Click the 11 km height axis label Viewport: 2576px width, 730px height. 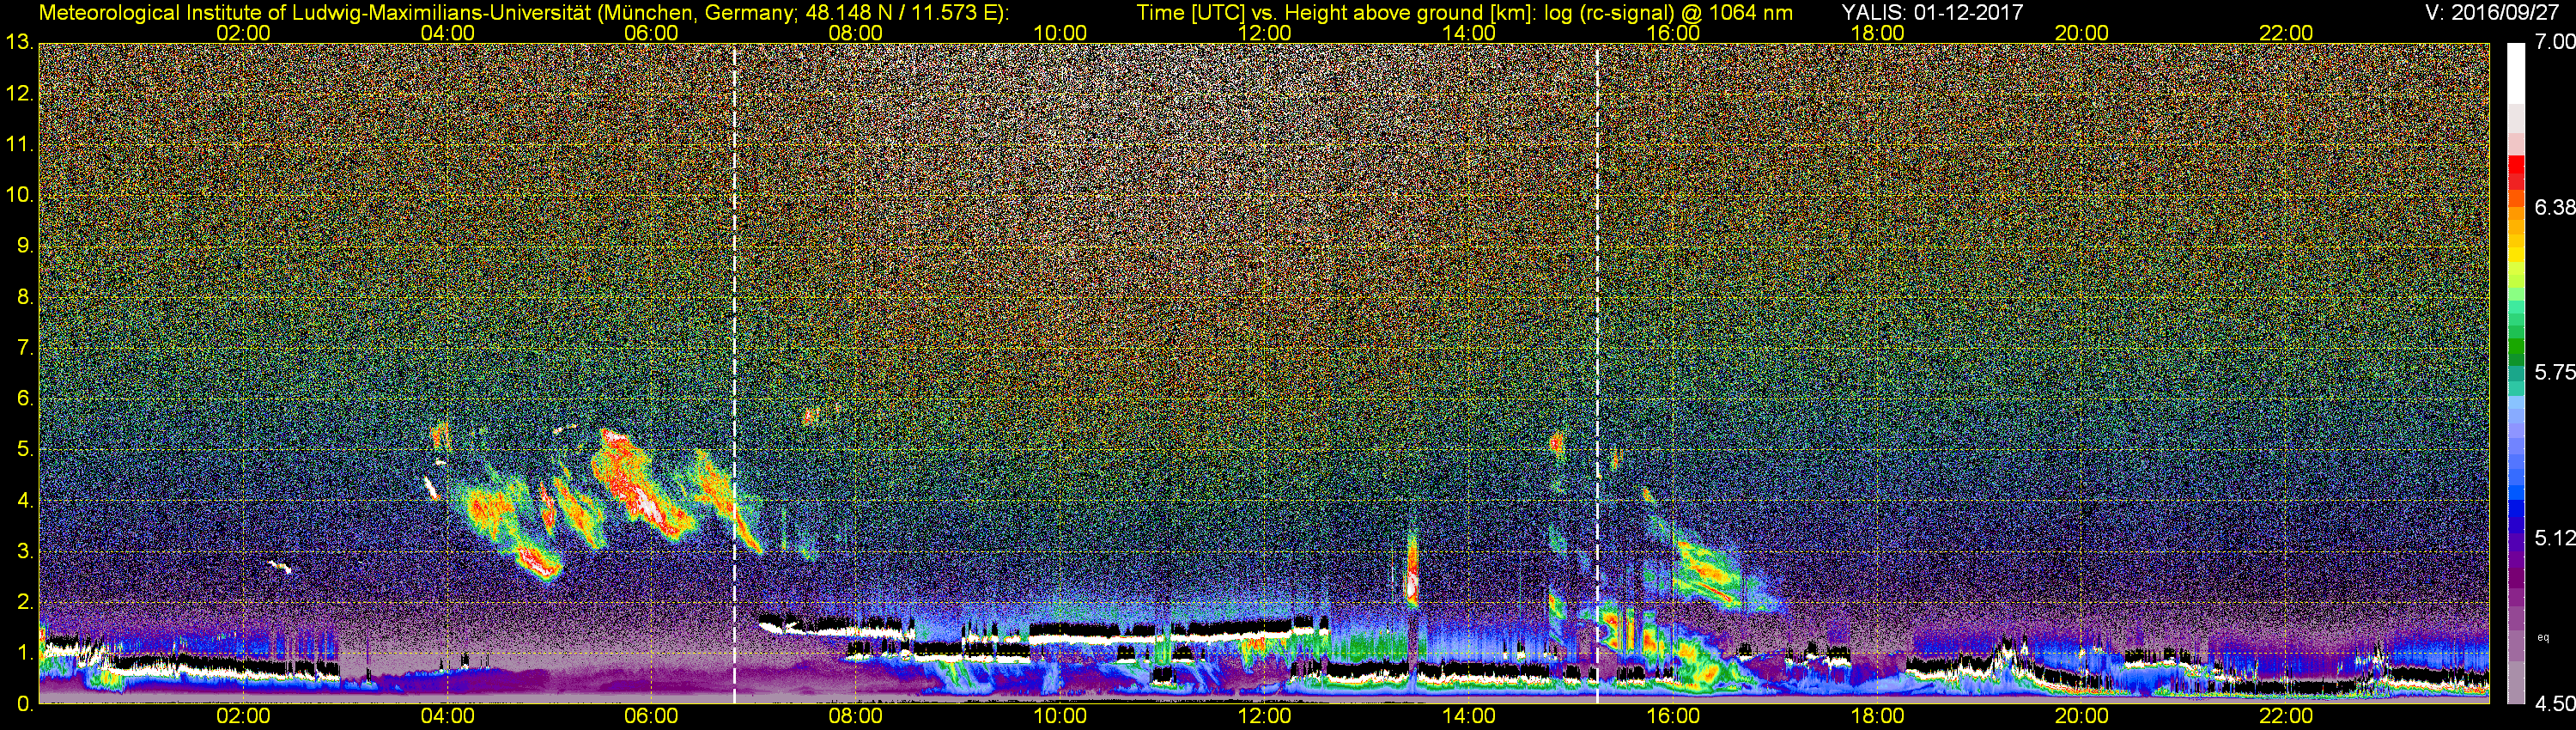pyautogui.click(x=19, y=145)
